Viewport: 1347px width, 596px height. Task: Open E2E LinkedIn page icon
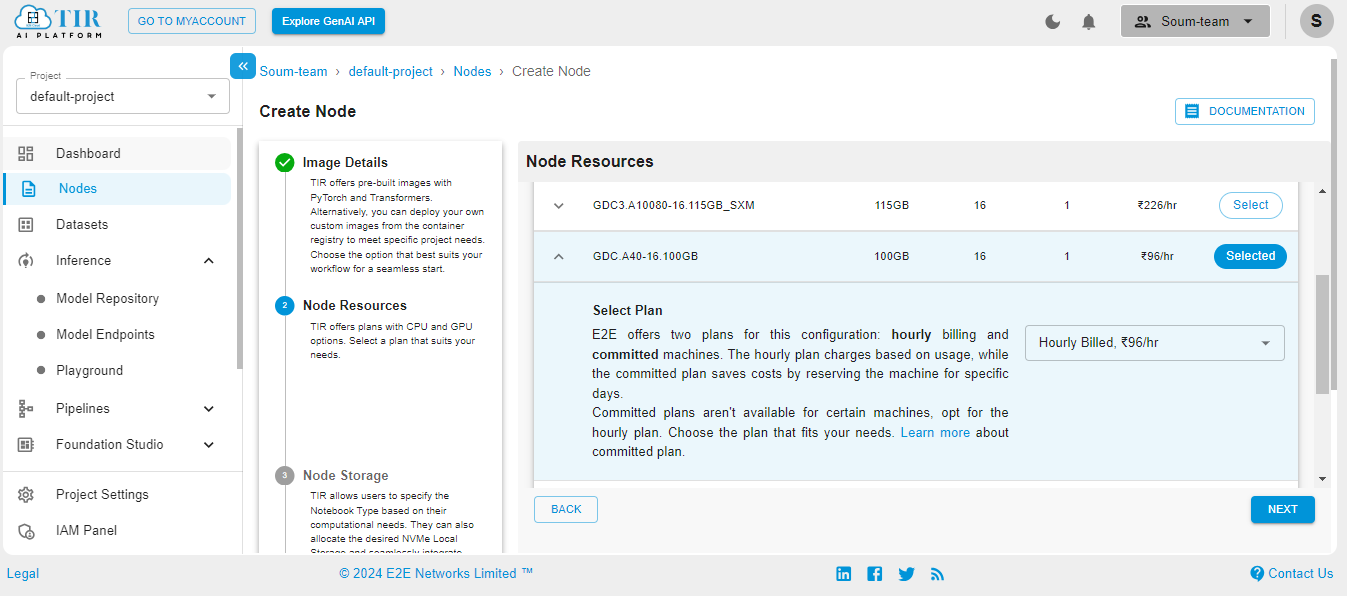[844, 574]
